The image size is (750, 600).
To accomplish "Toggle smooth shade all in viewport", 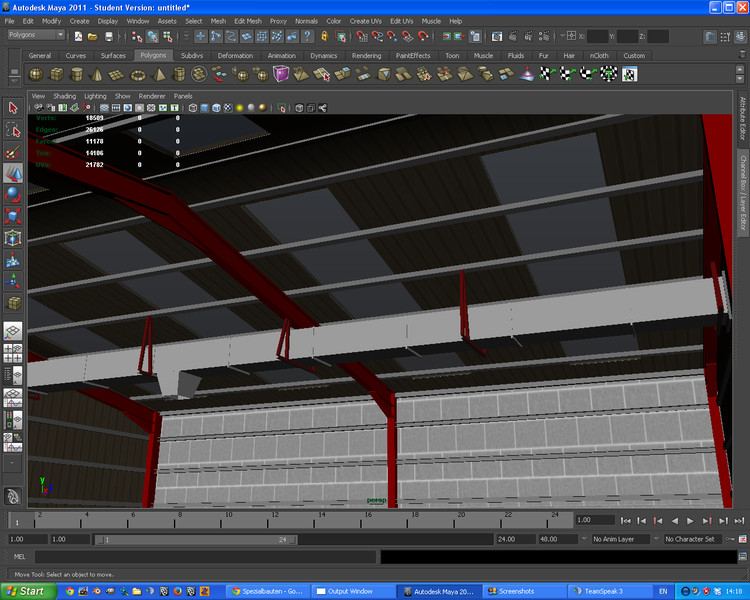I will tap(205, 108).
